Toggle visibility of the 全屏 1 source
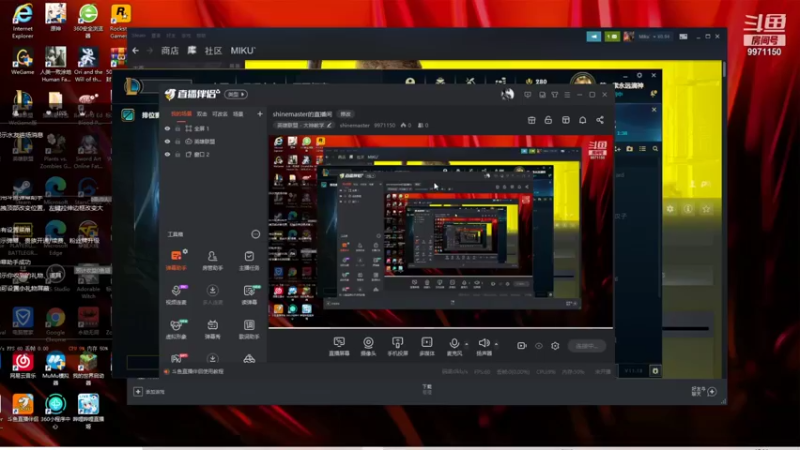The image size is (800, 450). point(167,129)
